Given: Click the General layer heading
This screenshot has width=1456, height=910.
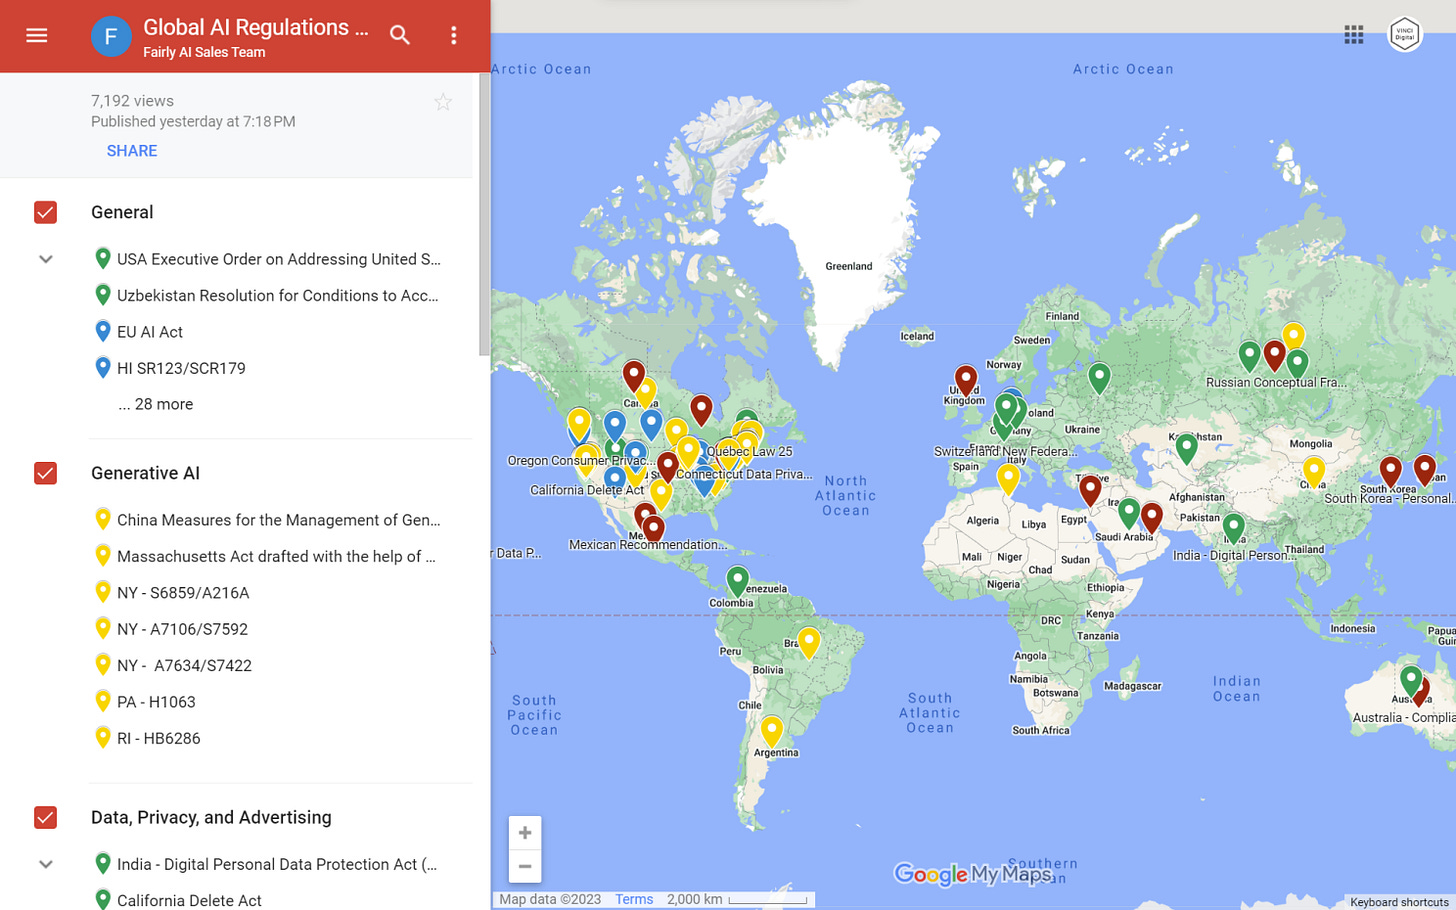Looking at the screenshot, I should click(x=122, y=212).
